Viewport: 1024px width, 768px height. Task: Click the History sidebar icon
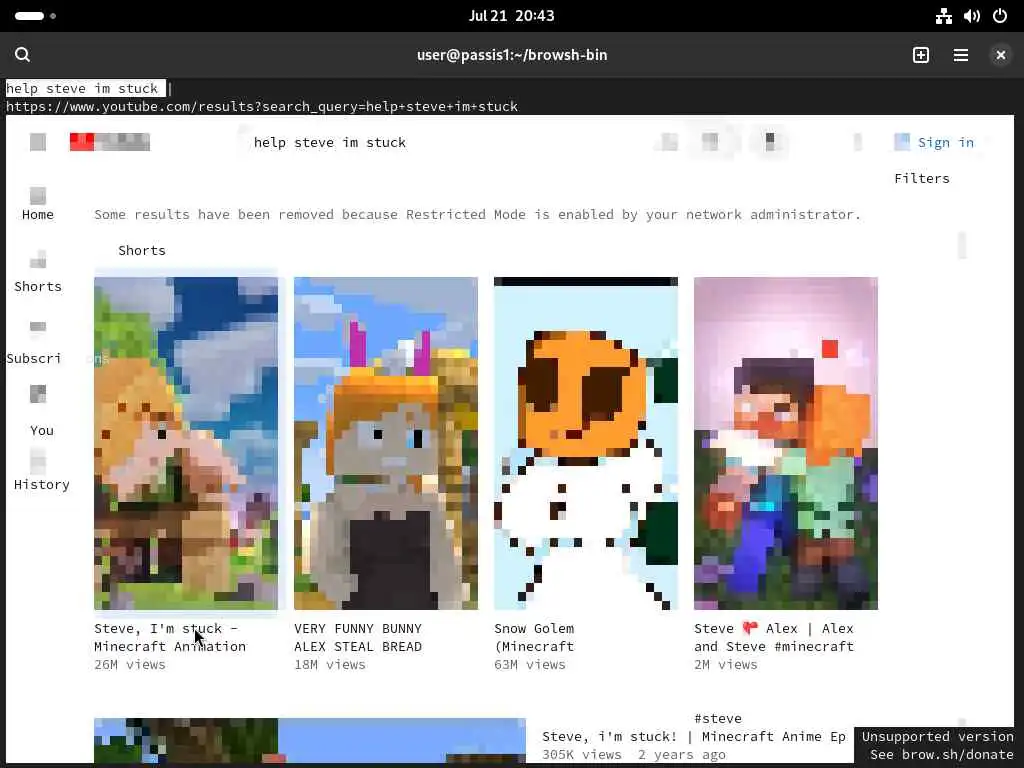(38, 461)
